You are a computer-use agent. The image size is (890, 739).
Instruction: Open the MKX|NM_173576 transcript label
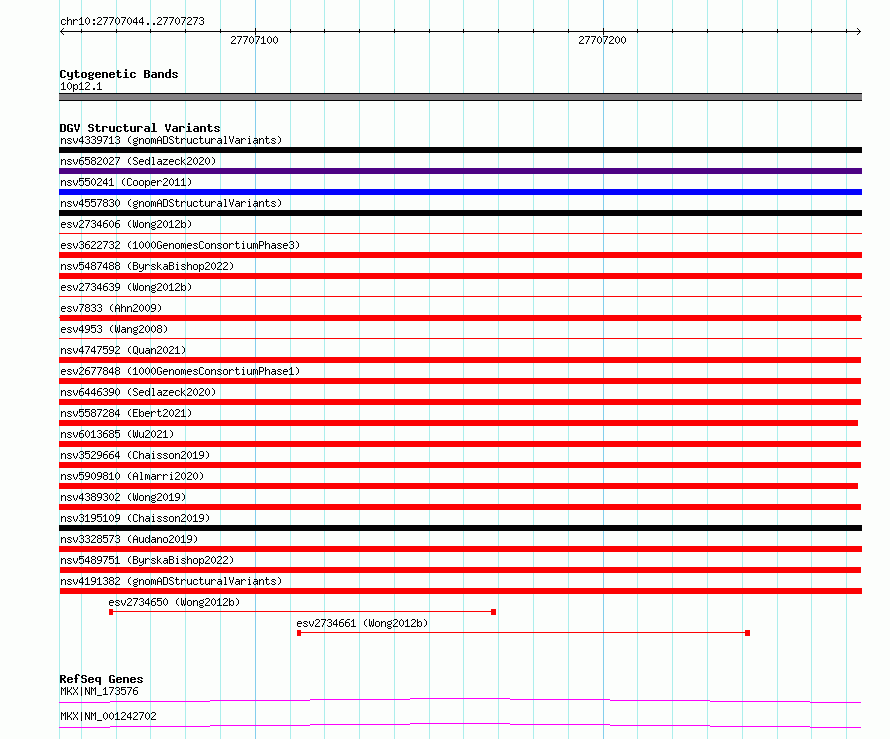point(99,691)
